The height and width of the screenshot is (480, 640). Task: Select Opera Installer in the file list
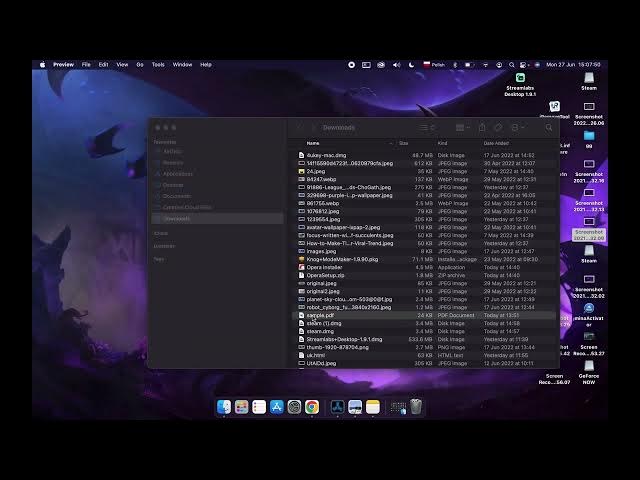point(424,267)
